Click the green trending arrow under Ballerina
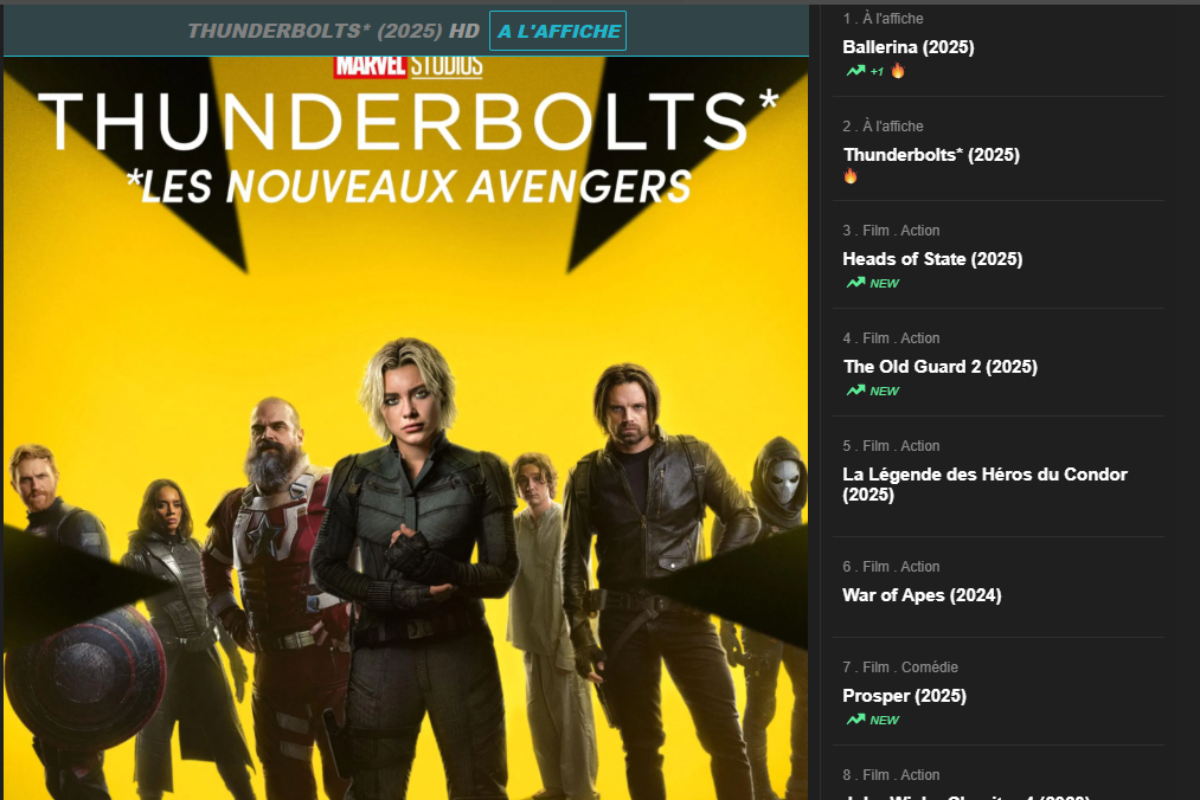 [x=855, y=71]
